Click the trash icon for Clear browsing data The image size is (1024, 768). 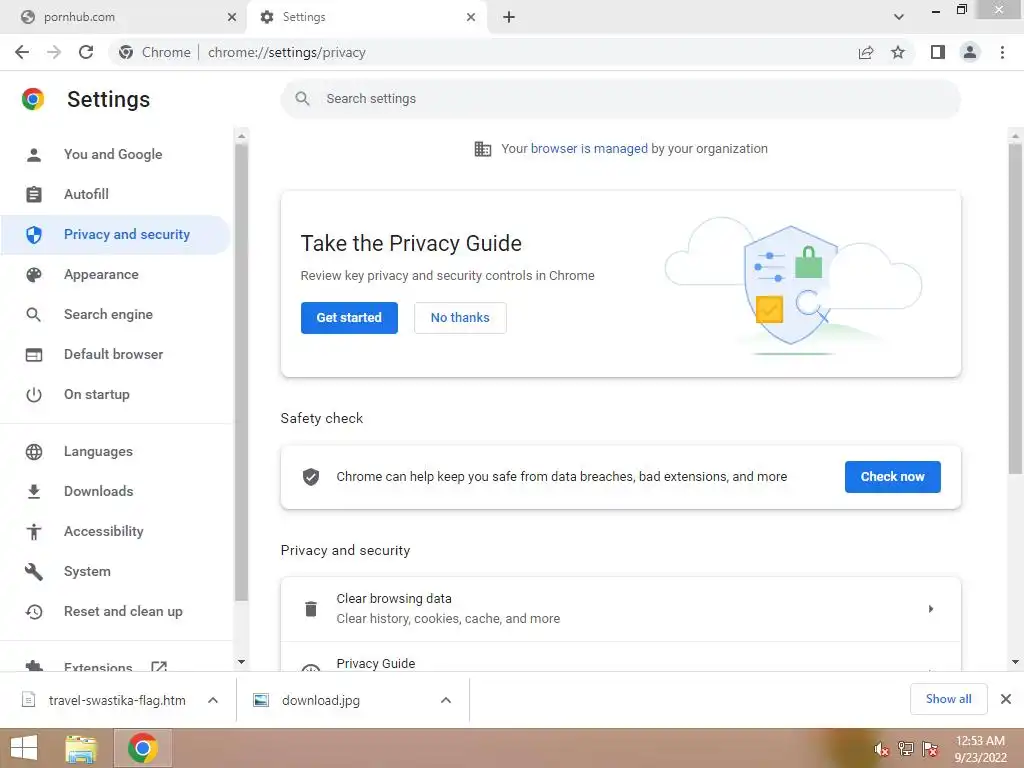(x=311, y=609)
